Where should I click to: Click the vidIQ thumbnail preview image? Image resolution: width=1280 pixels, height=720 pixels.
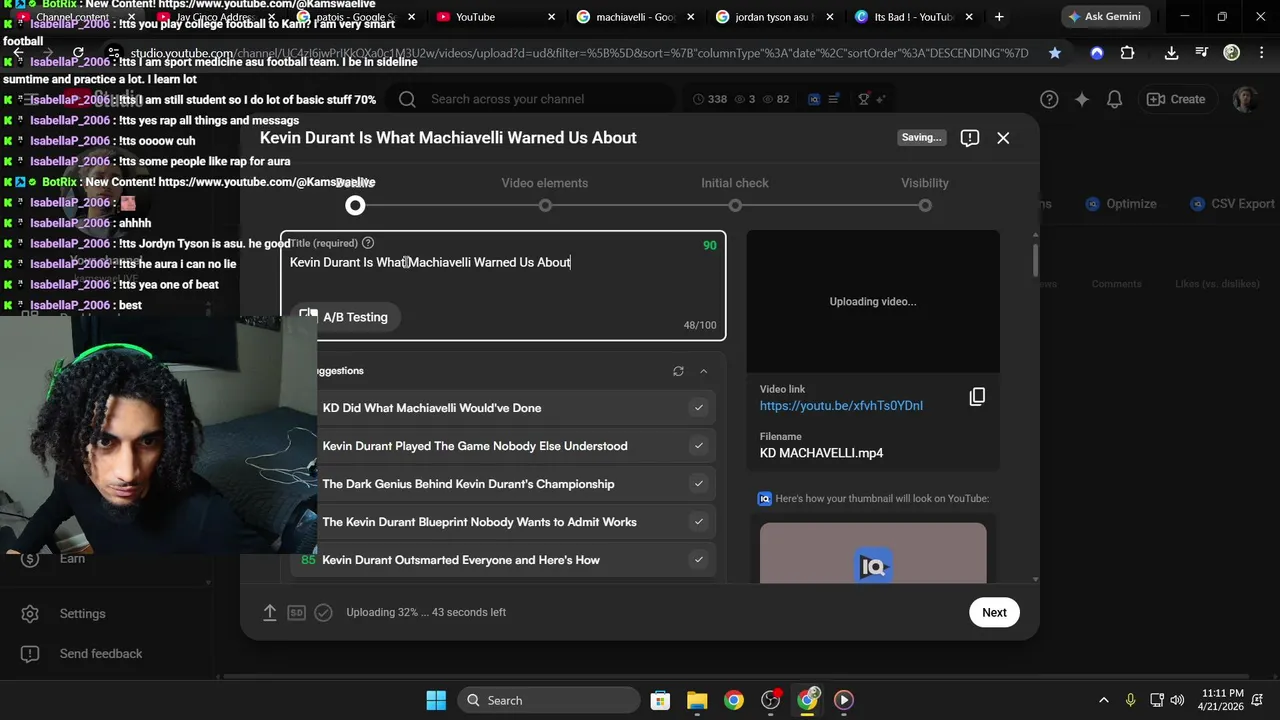[x=873, y=552]
